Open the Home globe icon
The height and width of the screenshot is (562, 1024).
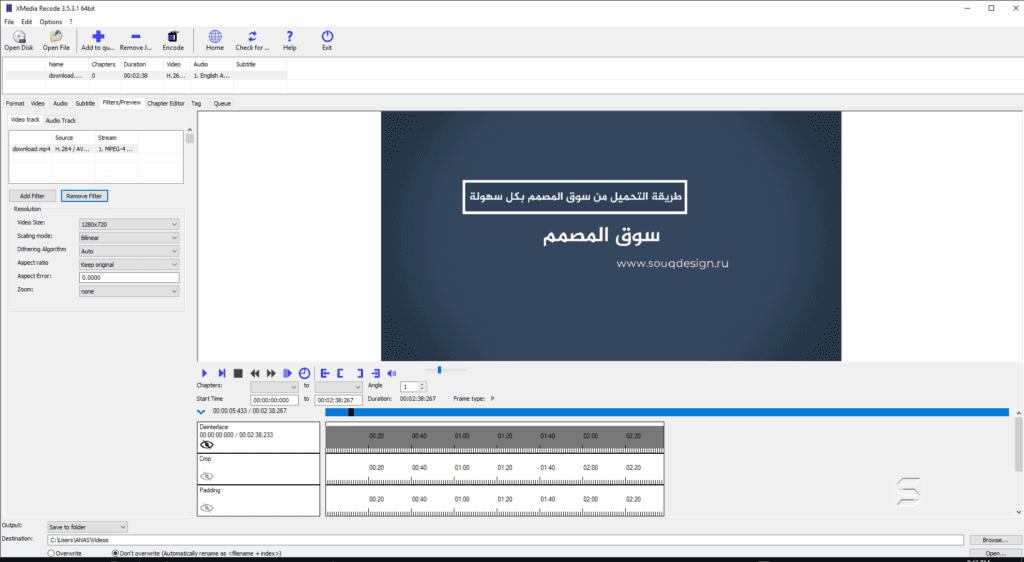215,40
